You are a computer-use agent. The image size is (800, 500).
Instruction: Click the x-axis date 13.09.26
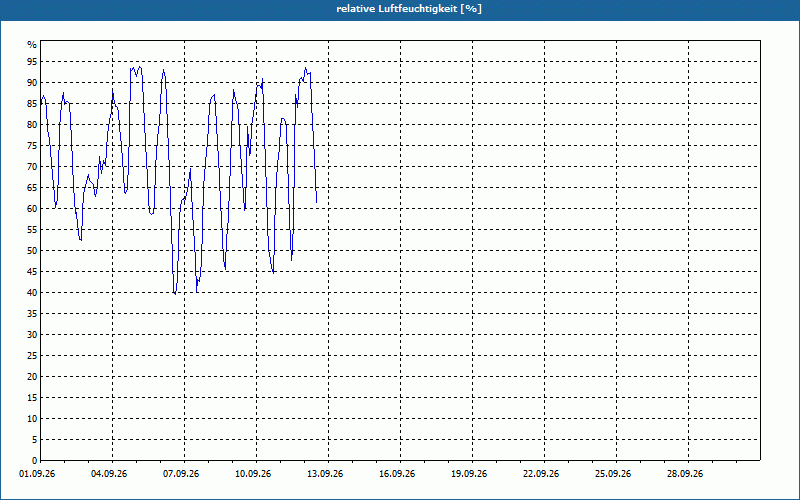click(x=325, y=474)
